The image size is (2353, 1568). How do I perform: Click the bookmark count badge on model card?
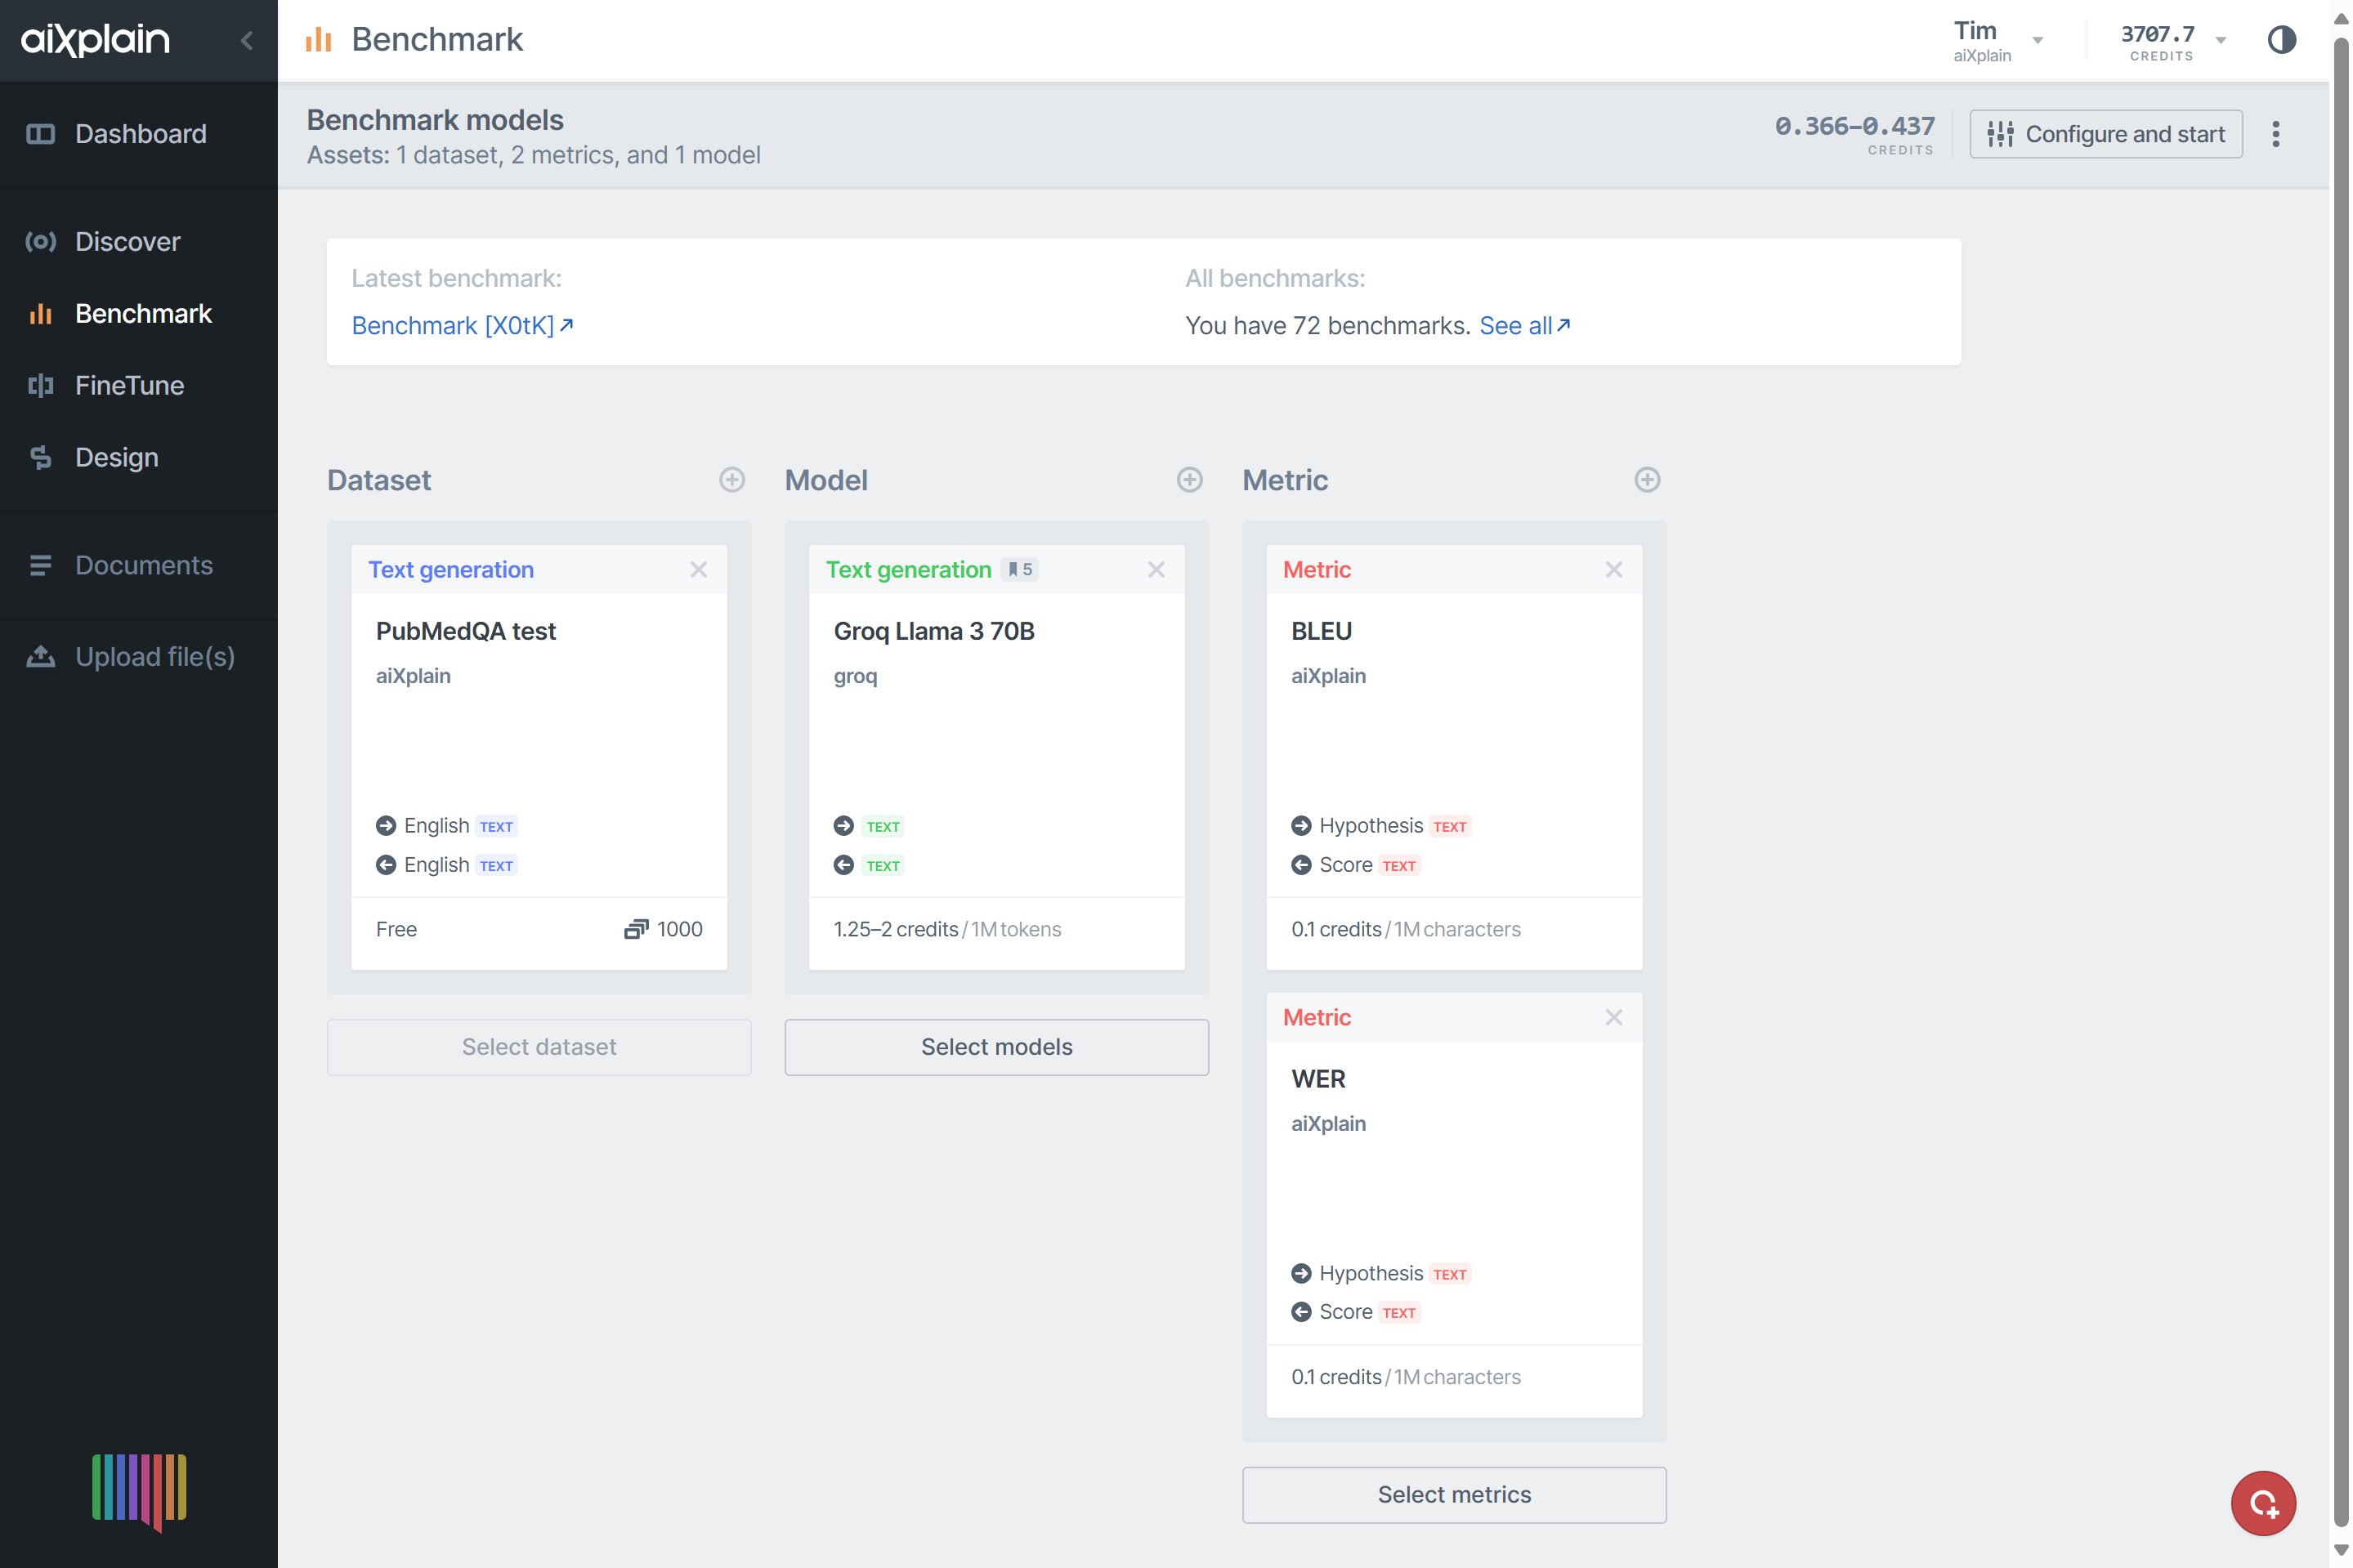click(1019, 569)
